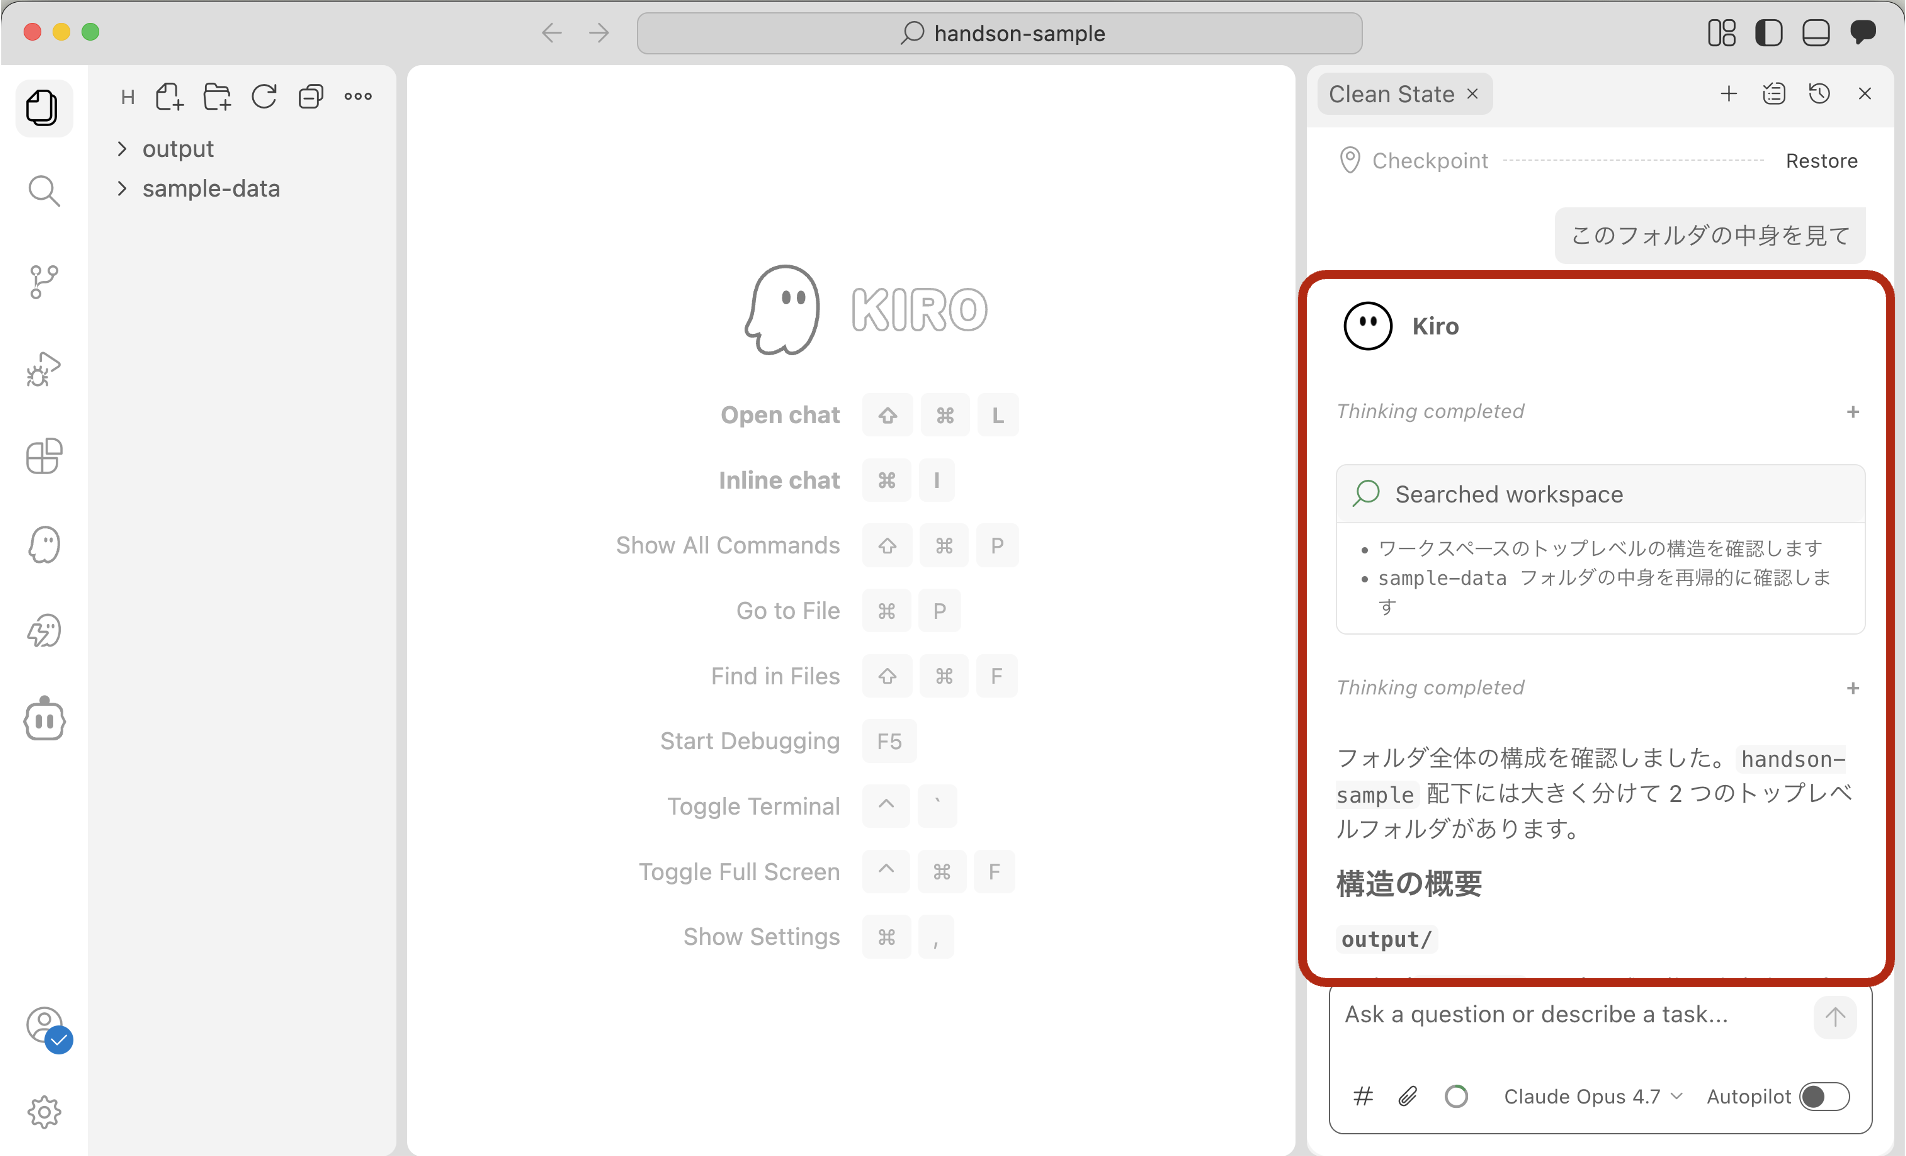Click the 構造の概要 heading
1906x1156 pixels.
pyautogui.click(x=1409, y=884)
